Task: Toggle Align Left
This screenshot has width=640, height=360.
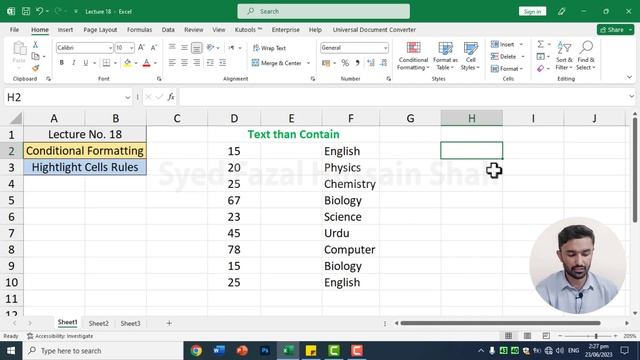Action: 172,63
